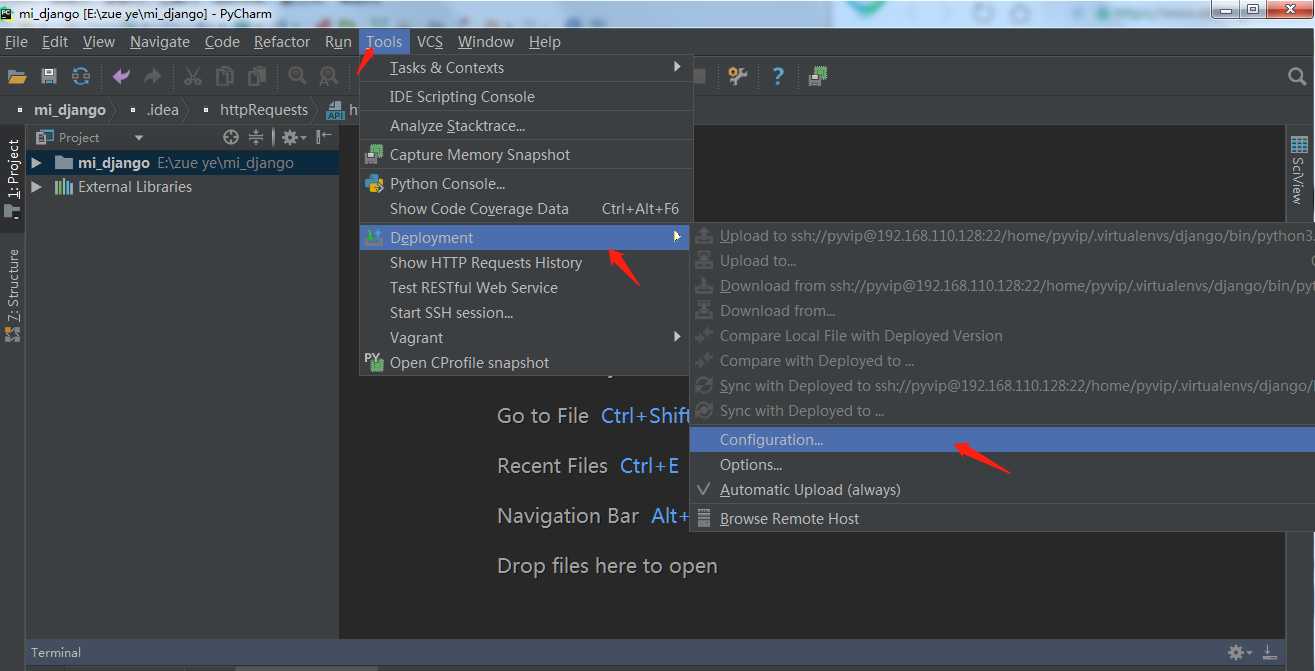The height and width of the screenshot is (671, 1315).
Task: Click the Tools menu
Action: click(x=384, y=42)
